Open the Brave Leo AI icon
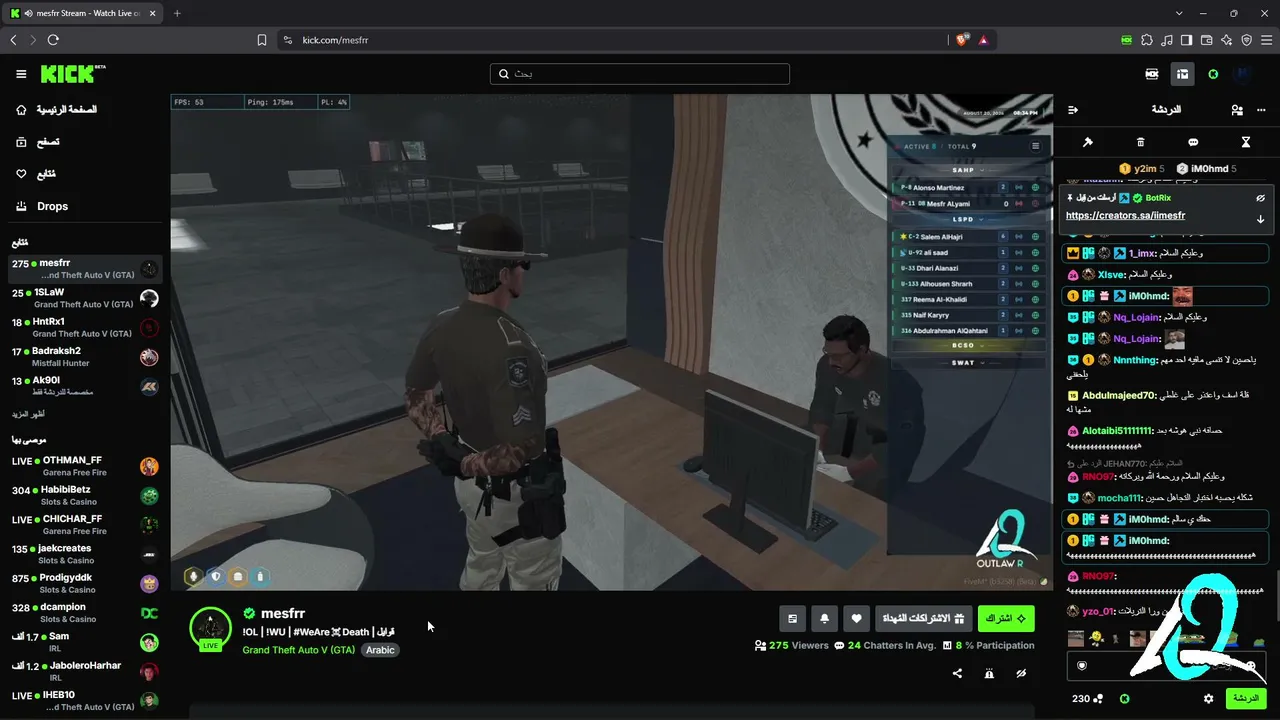This screenshot has height=720, width=1280. point(1226,40)
